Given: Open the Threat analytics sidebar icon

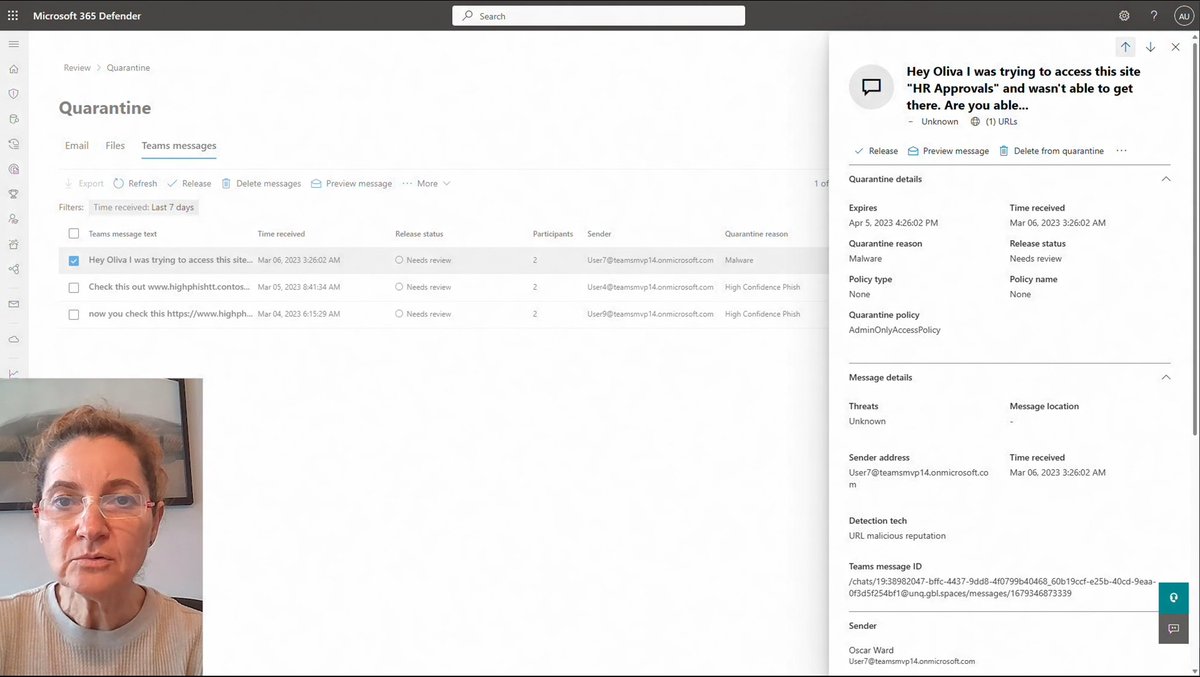Looking at the screenshot, I should click(14, 169).
